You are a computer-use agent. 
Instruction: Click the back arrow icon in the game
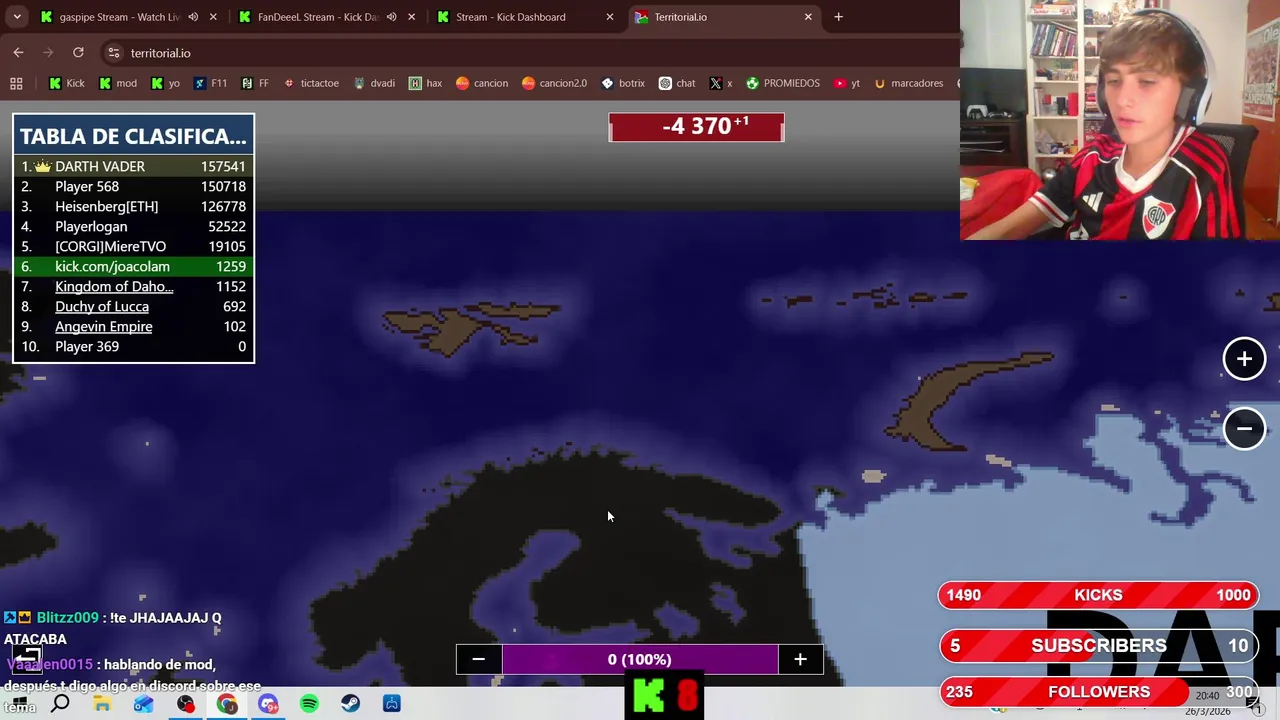coord(27,657)
